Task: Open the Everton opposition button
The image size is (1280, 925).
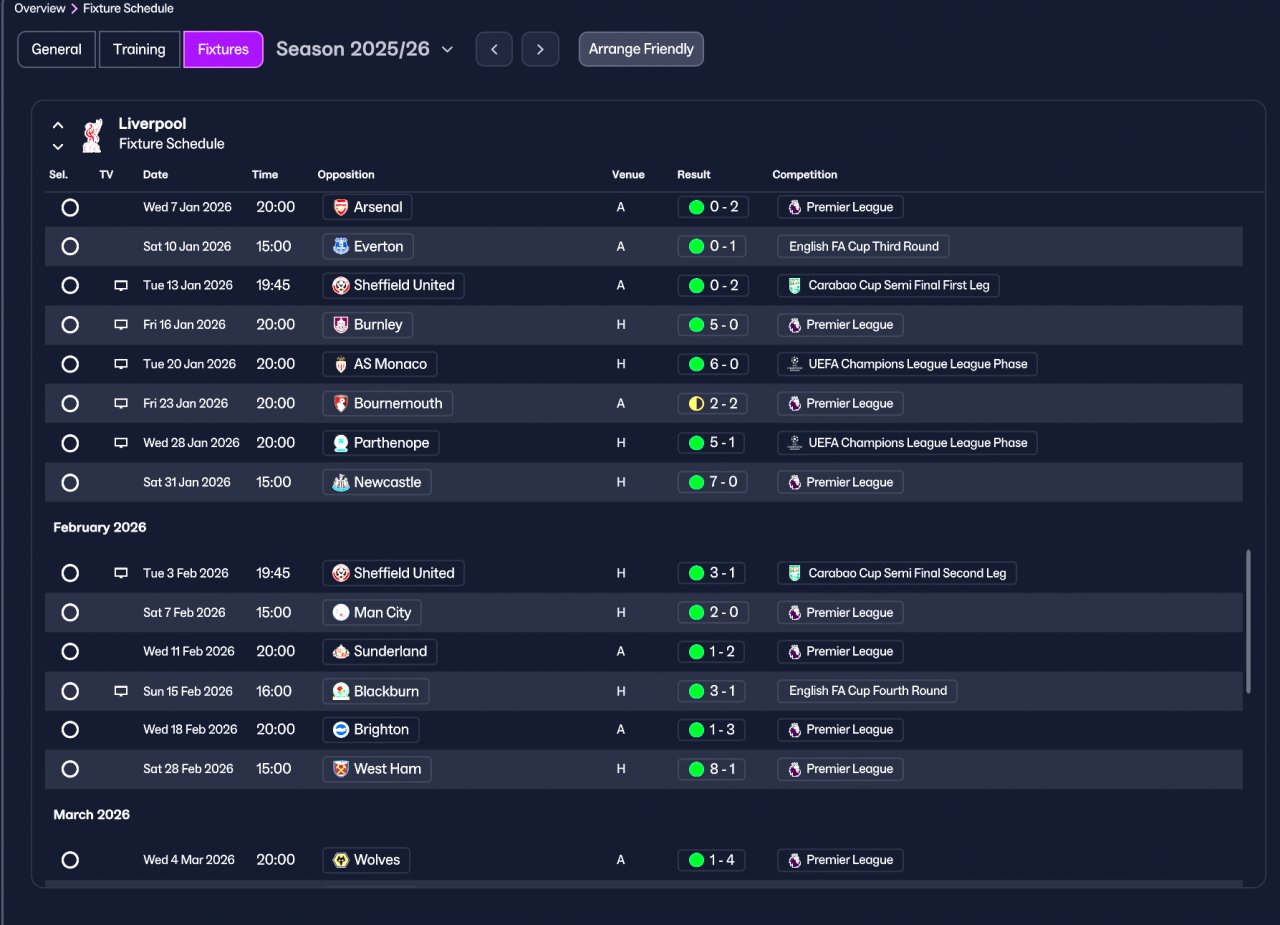Action: pos(368,246)
